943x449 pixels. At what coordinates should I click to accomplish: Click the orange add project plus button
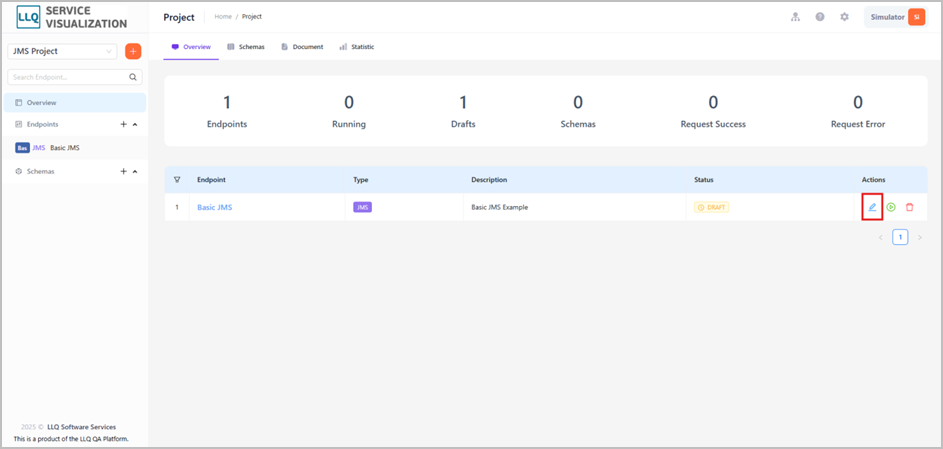(133, 51)
